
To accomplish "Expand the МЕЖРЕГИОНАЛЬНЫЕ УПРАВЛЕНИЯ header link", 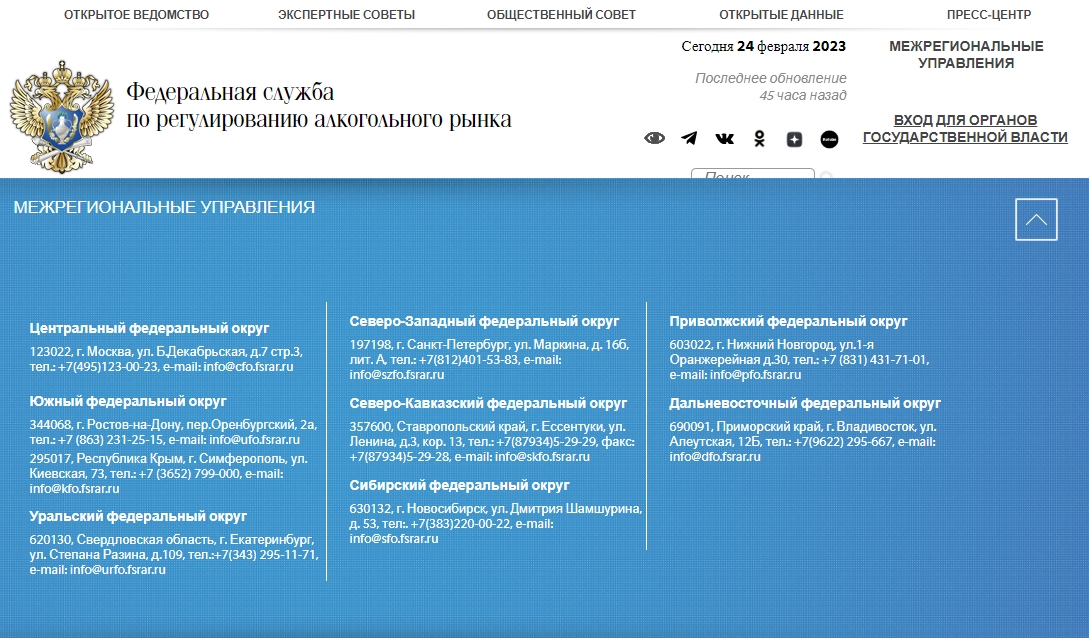I will (x=966, y=54).
